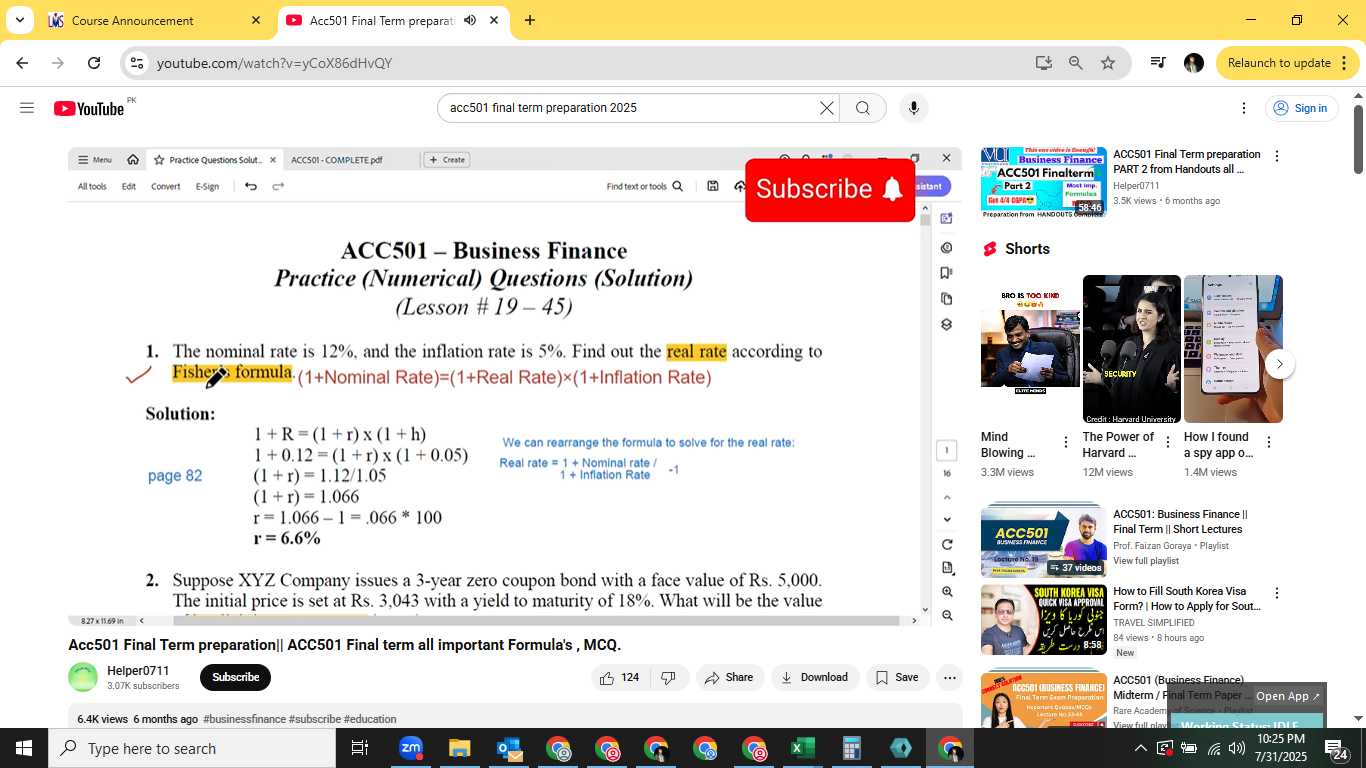Open options for Power of Harvard short
Viewport: 1366px width, 768px height.
[x=1167, y=442]
